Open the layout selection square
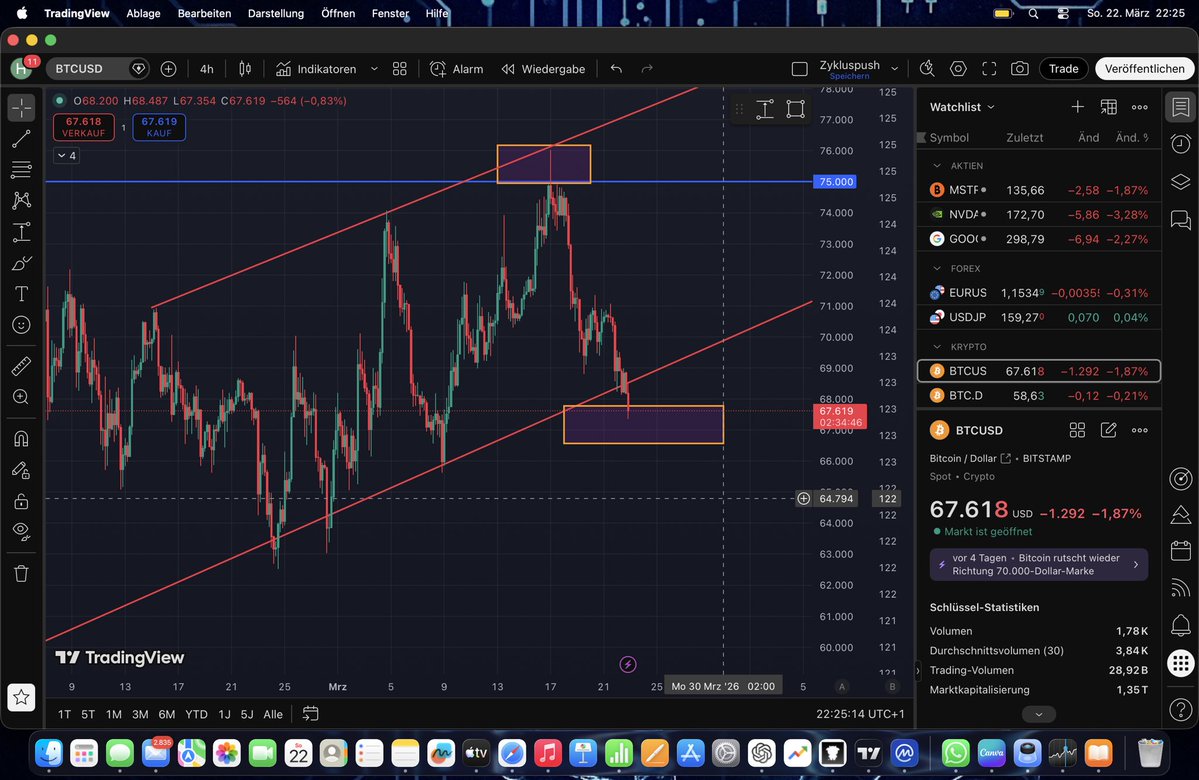1199x780 pixels. tap(799, 69)
